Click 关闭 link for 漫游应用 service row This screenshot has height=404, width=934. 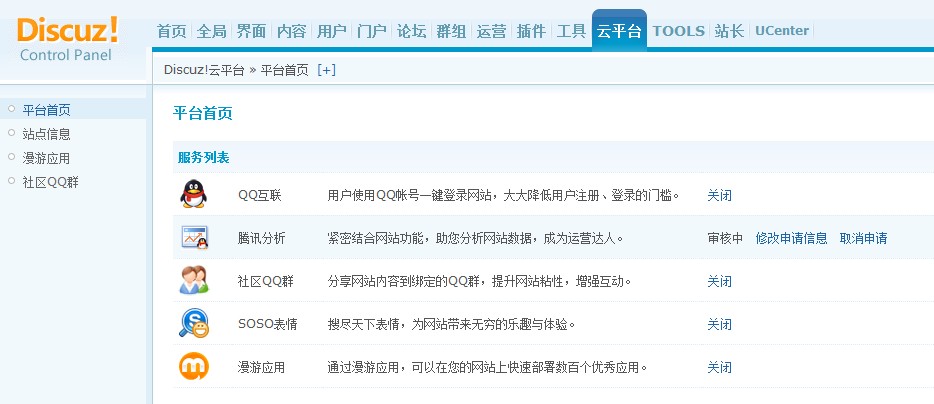pos(720,367)
